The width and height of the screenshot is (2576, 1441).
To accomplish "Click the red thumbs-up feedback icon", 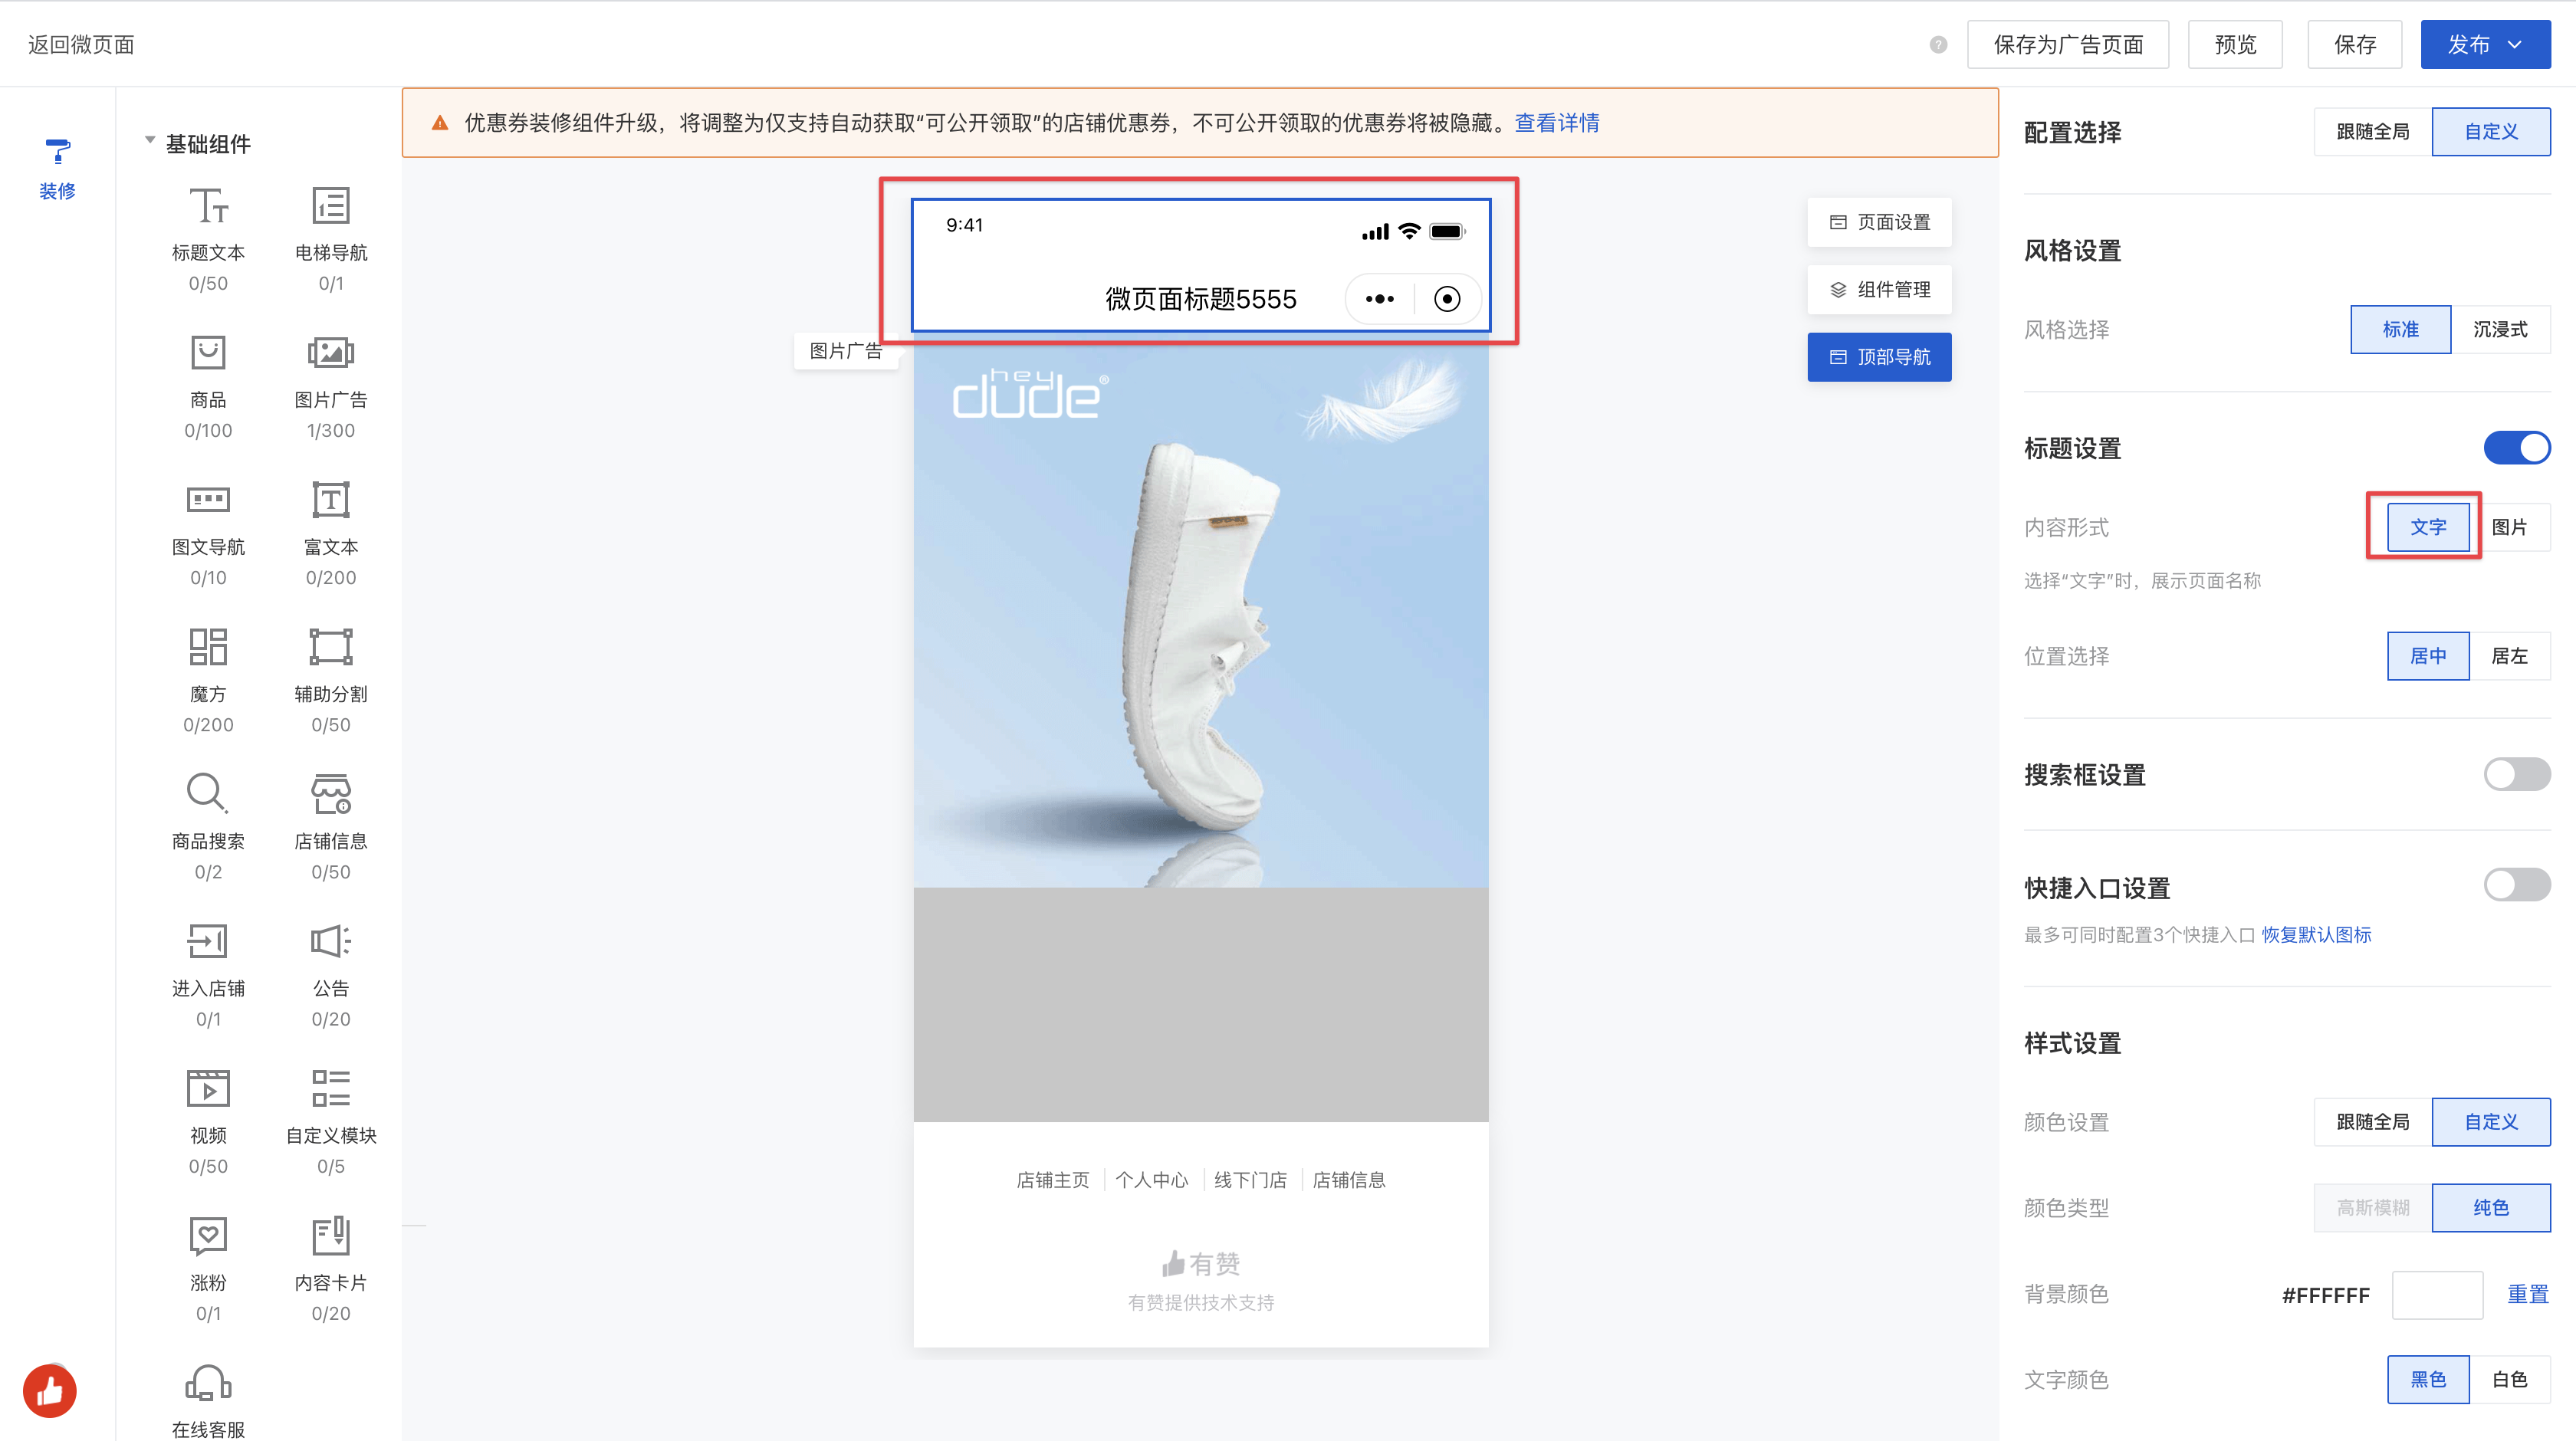I will [50, 1390].
